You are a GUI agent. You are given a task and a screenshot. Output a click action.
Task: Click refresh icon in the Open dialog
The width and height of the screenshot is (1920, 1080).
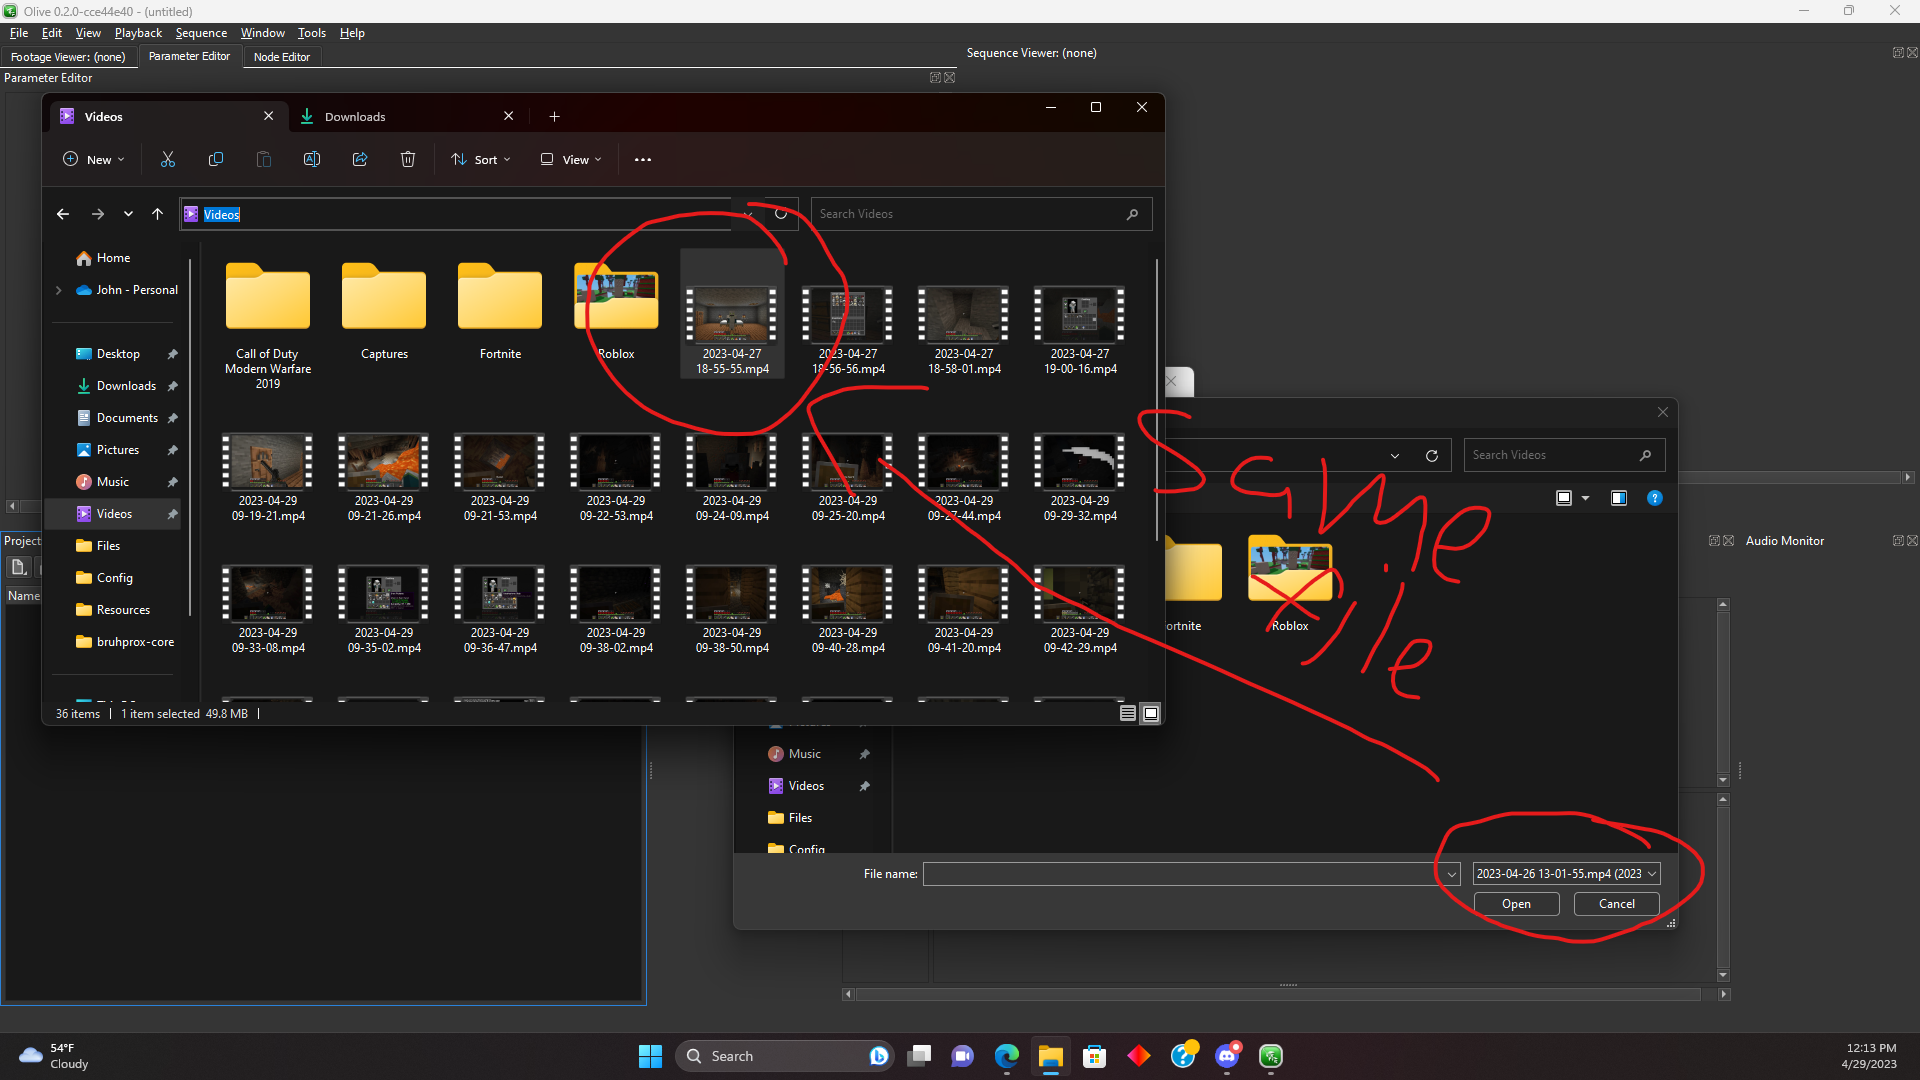[x=1432, y=456]
